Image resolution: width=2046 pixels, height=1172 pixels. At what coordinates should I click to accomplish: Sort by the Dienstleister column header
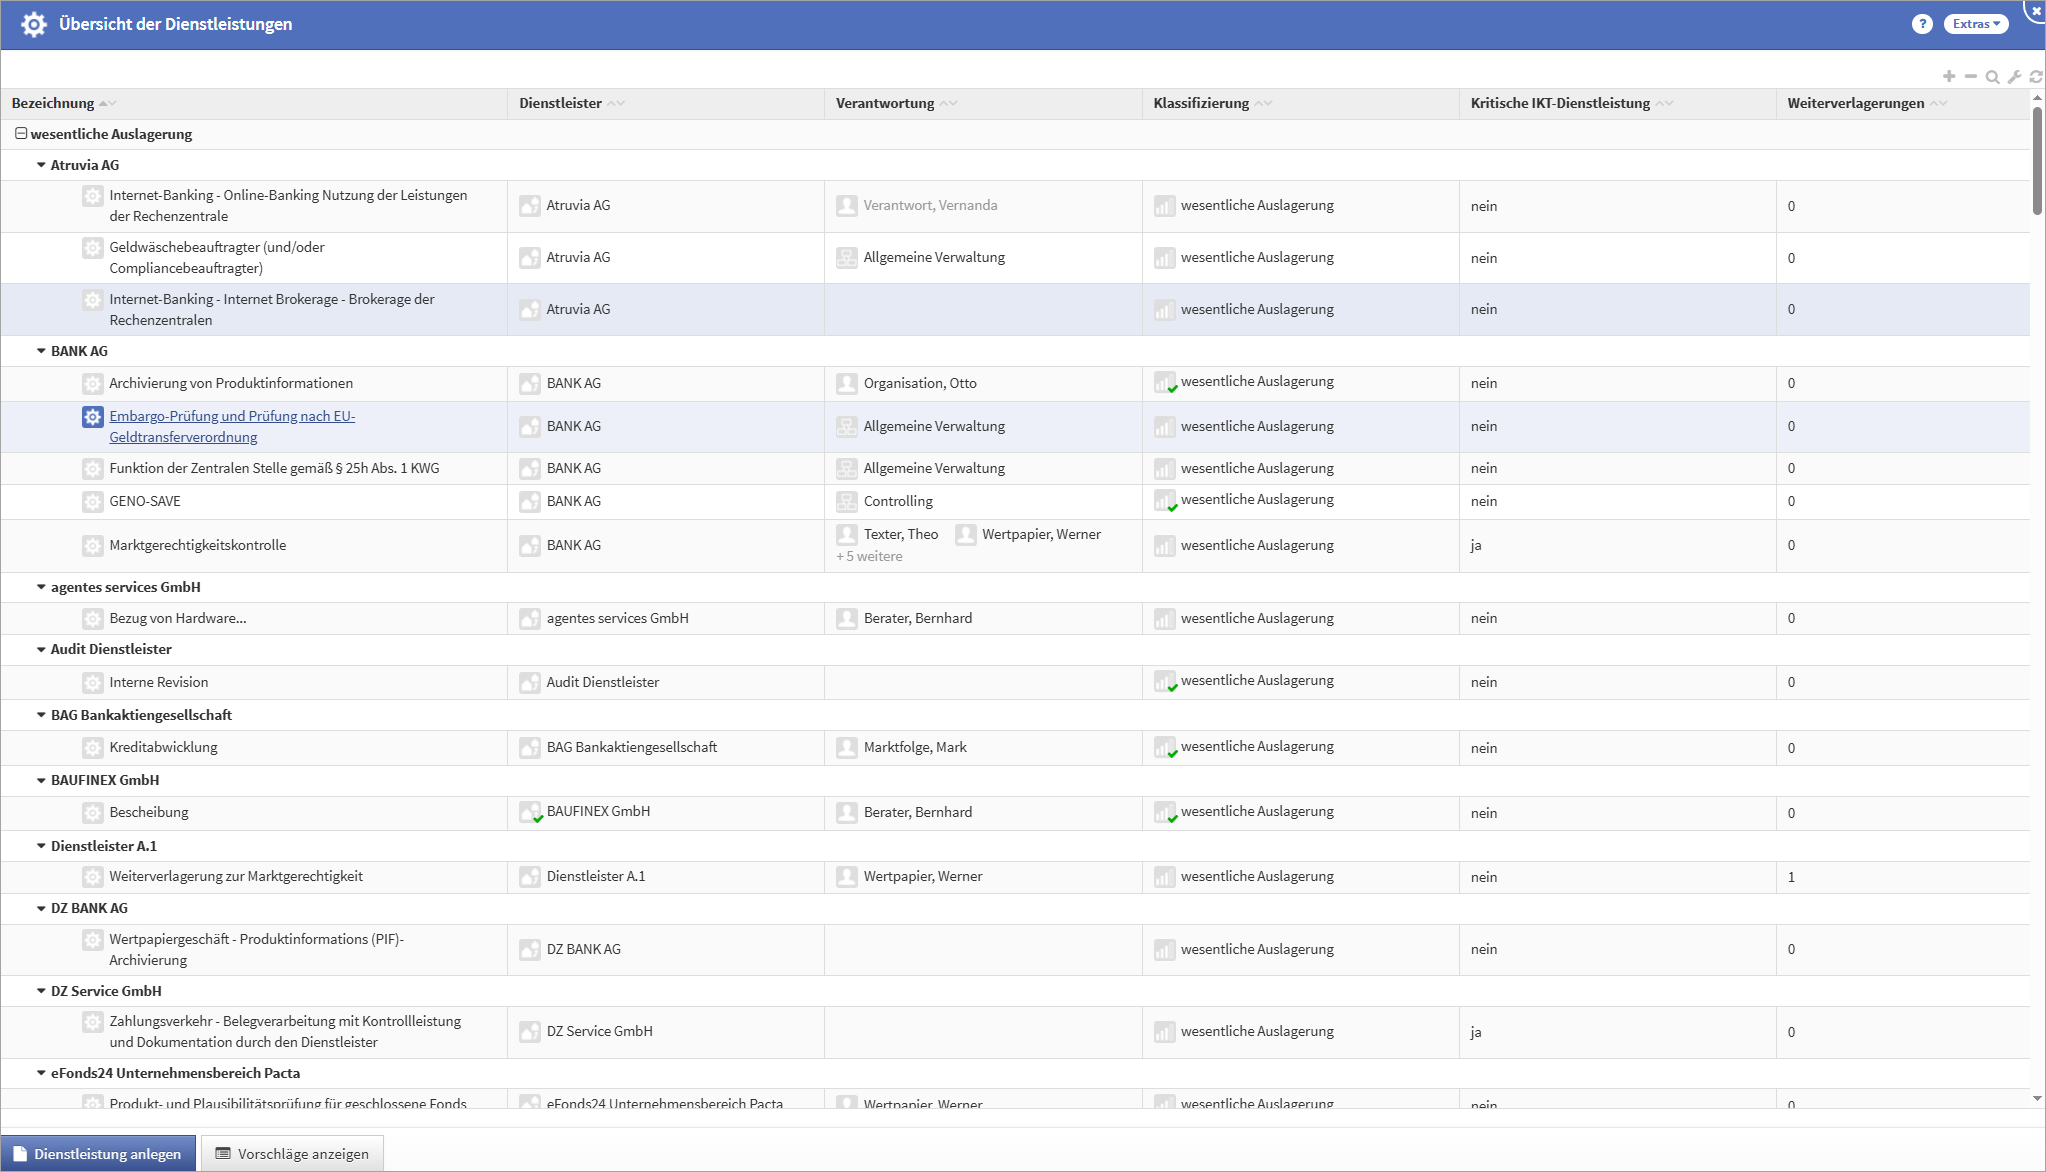(x=560, y=103)
